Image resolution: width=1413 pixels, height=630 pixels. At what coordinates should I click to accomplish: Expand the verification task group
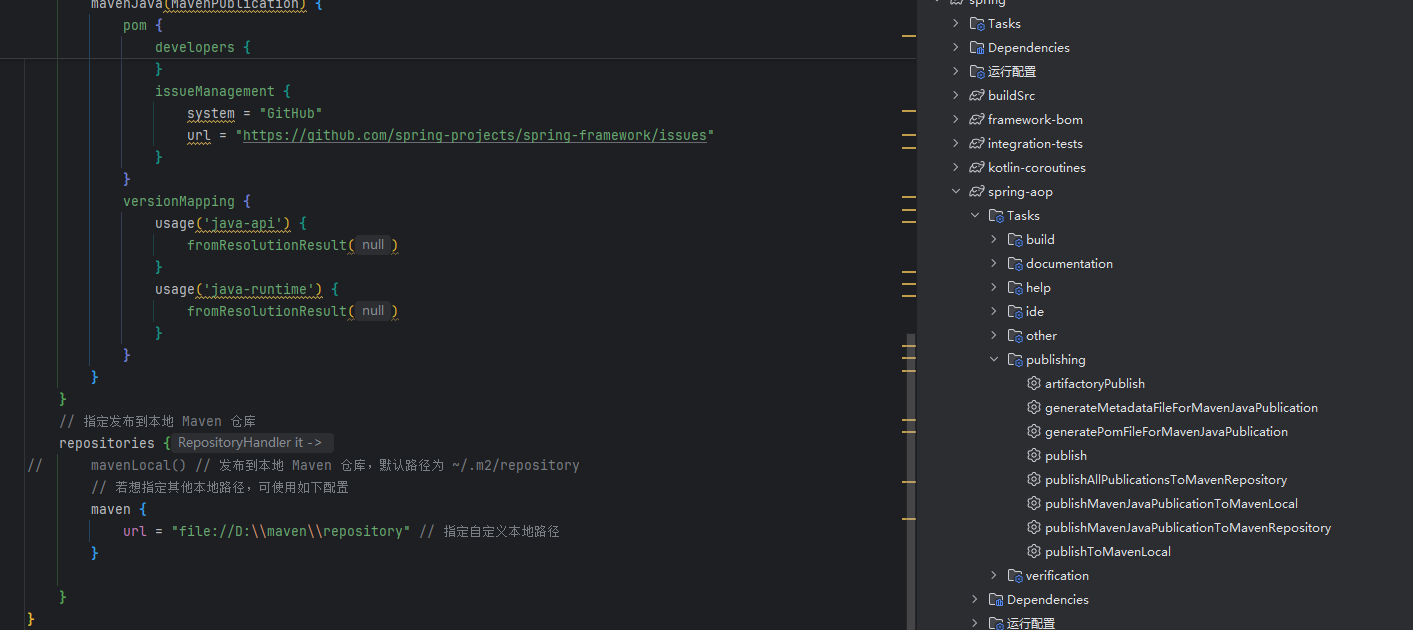pyautogui.click(x=994, y=575)
